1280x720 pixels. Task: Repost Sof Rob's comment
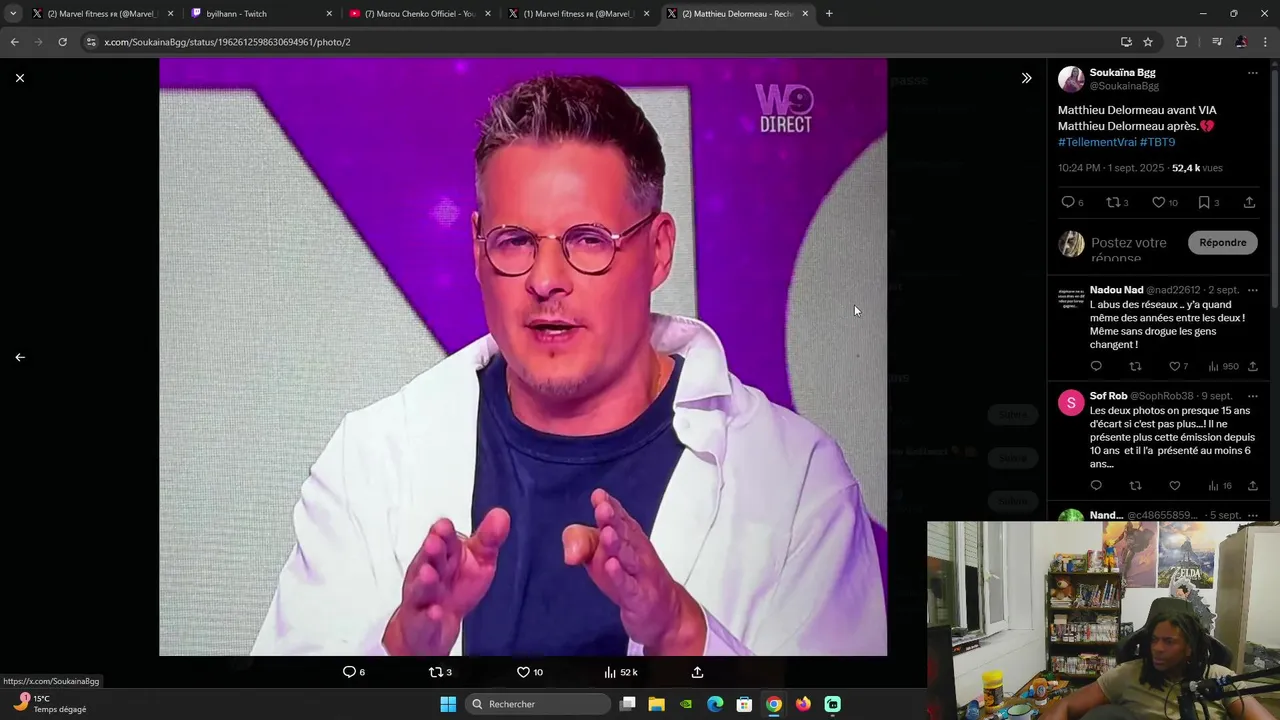(x=1135, y=486)
